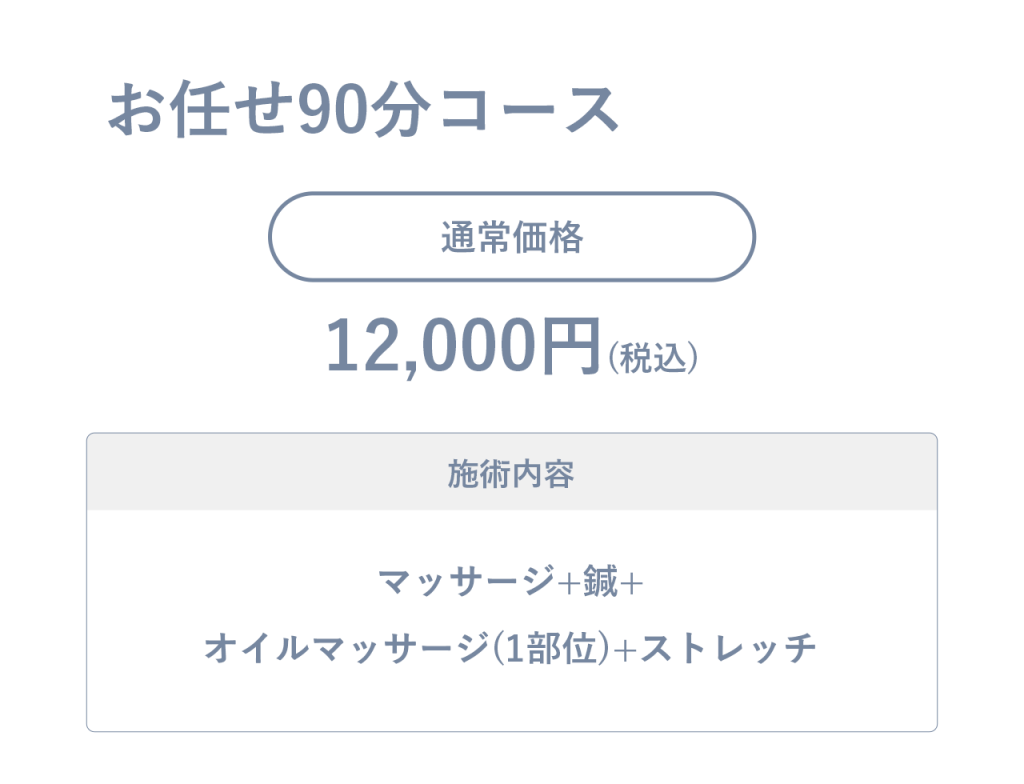This screenshot has height=784, width=1024.
Task: Click the 90分 part of the title
Action: coord(364,110)
